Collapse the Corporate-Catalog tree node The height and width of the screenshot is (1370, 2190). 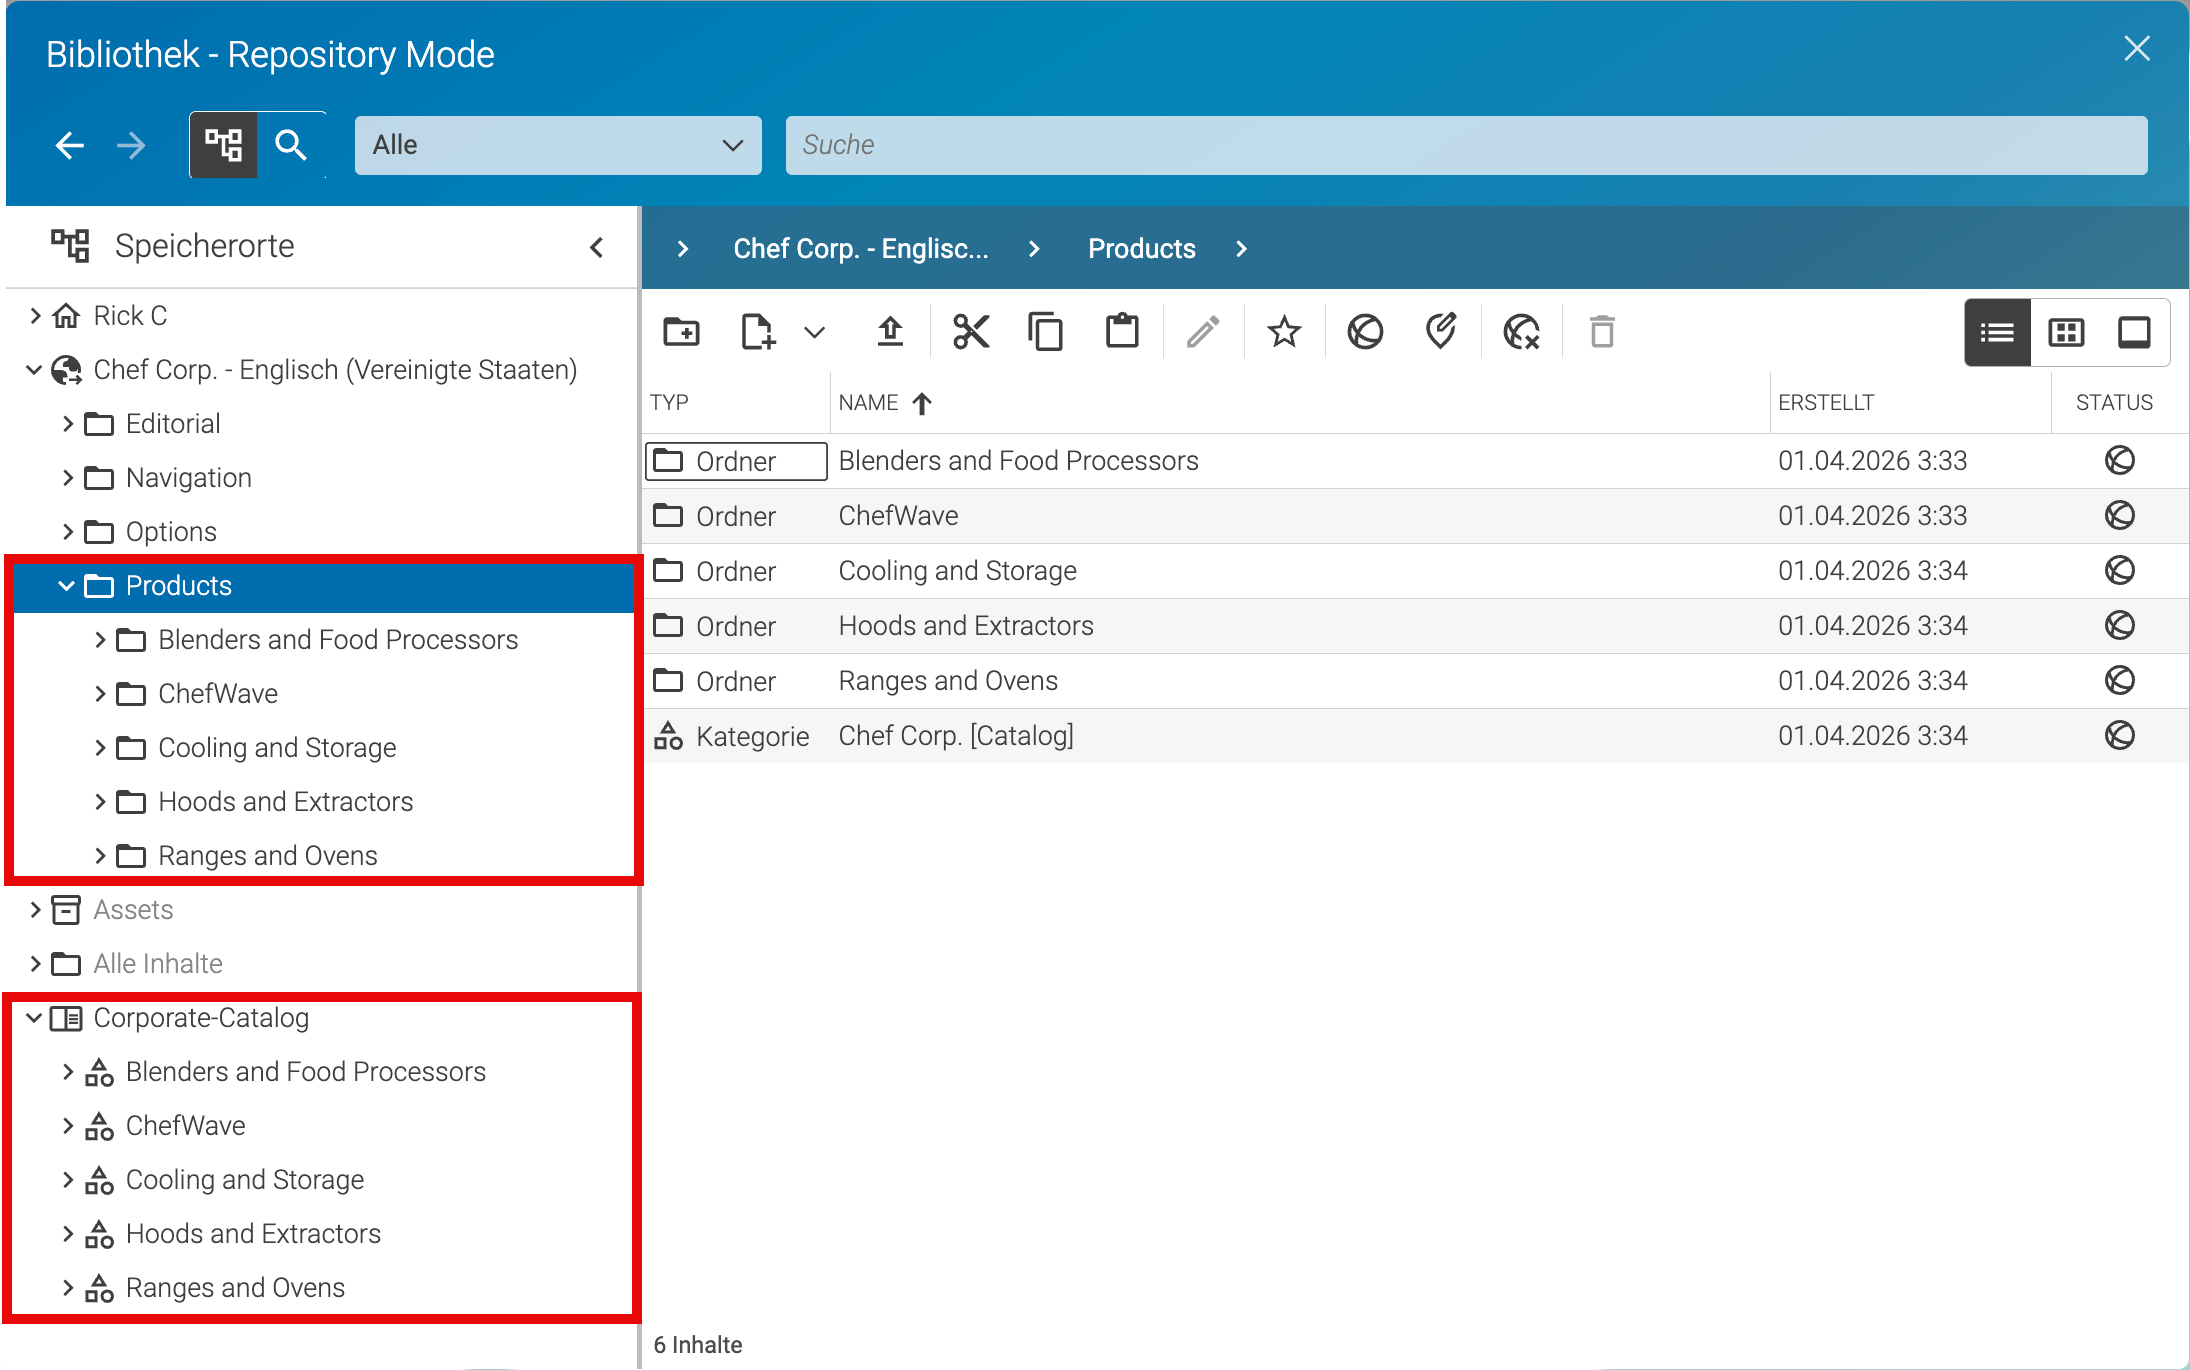coord(35,1018)
